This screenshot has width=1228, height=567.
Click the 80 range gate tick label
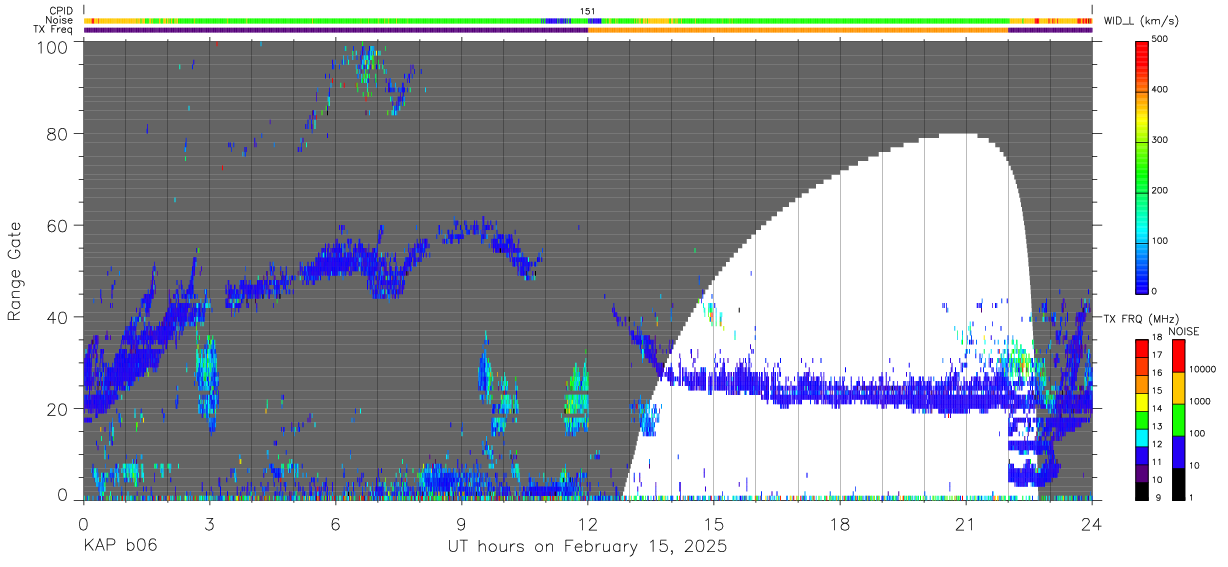coord(57,135)
